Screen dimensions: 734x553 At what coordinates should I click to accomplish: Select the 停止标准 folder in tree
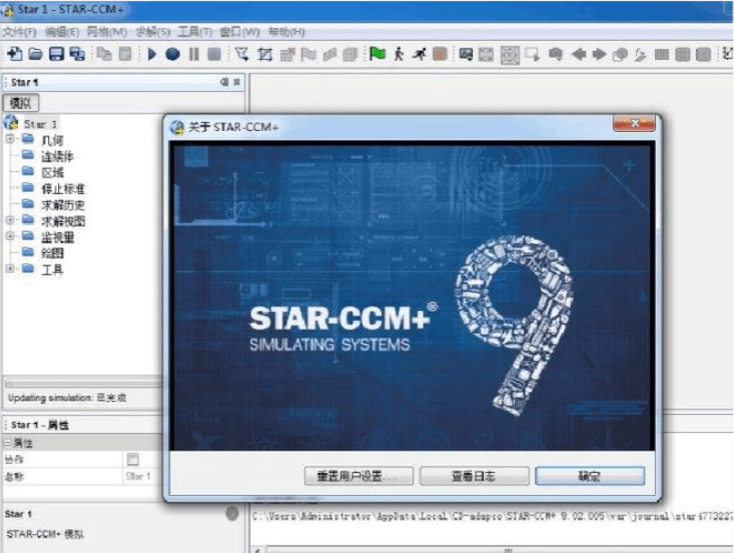point(63,189)
